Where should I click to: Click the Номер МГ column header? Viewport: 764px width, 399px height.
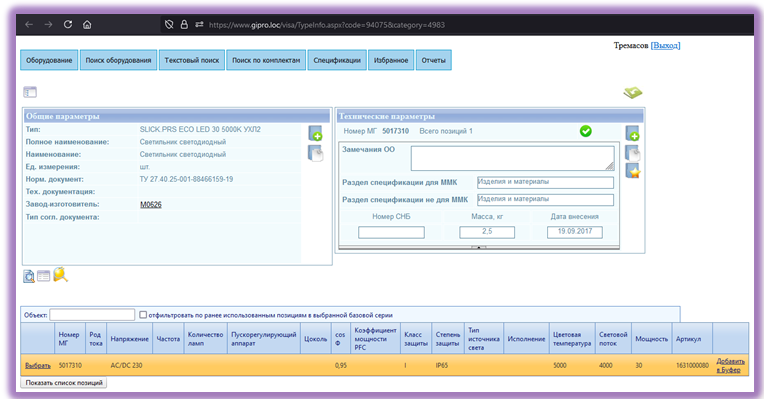click(x=69, y=339)
